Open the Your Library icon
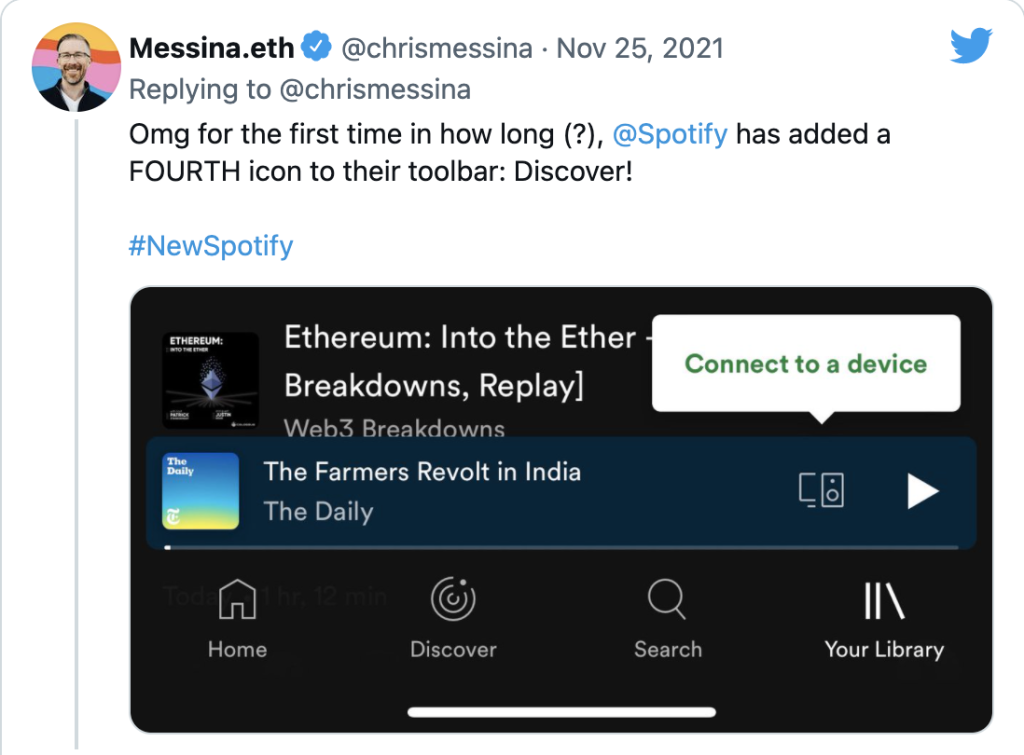The width and height of the screenshot is (1024, 755). coord(883,602)
